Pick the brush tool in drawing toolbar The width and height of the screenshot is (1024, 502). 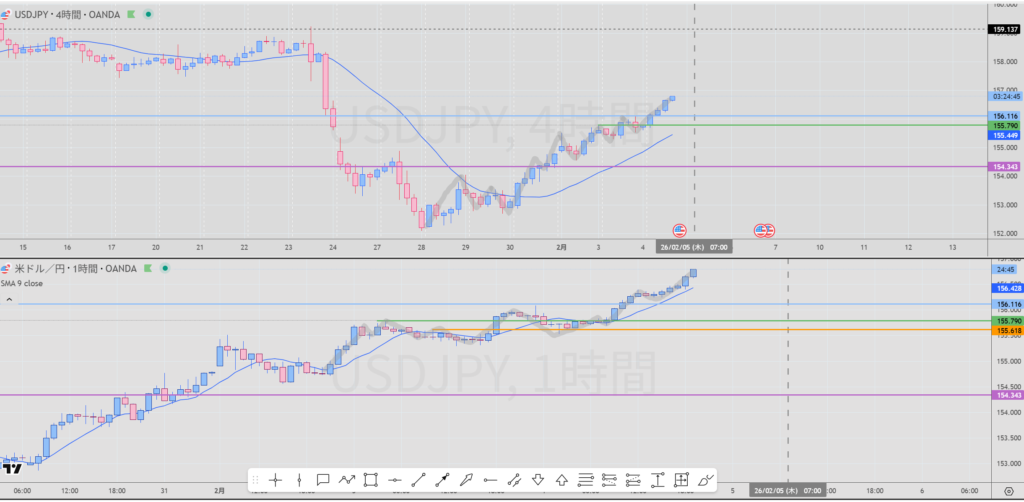tap(706, 480)
